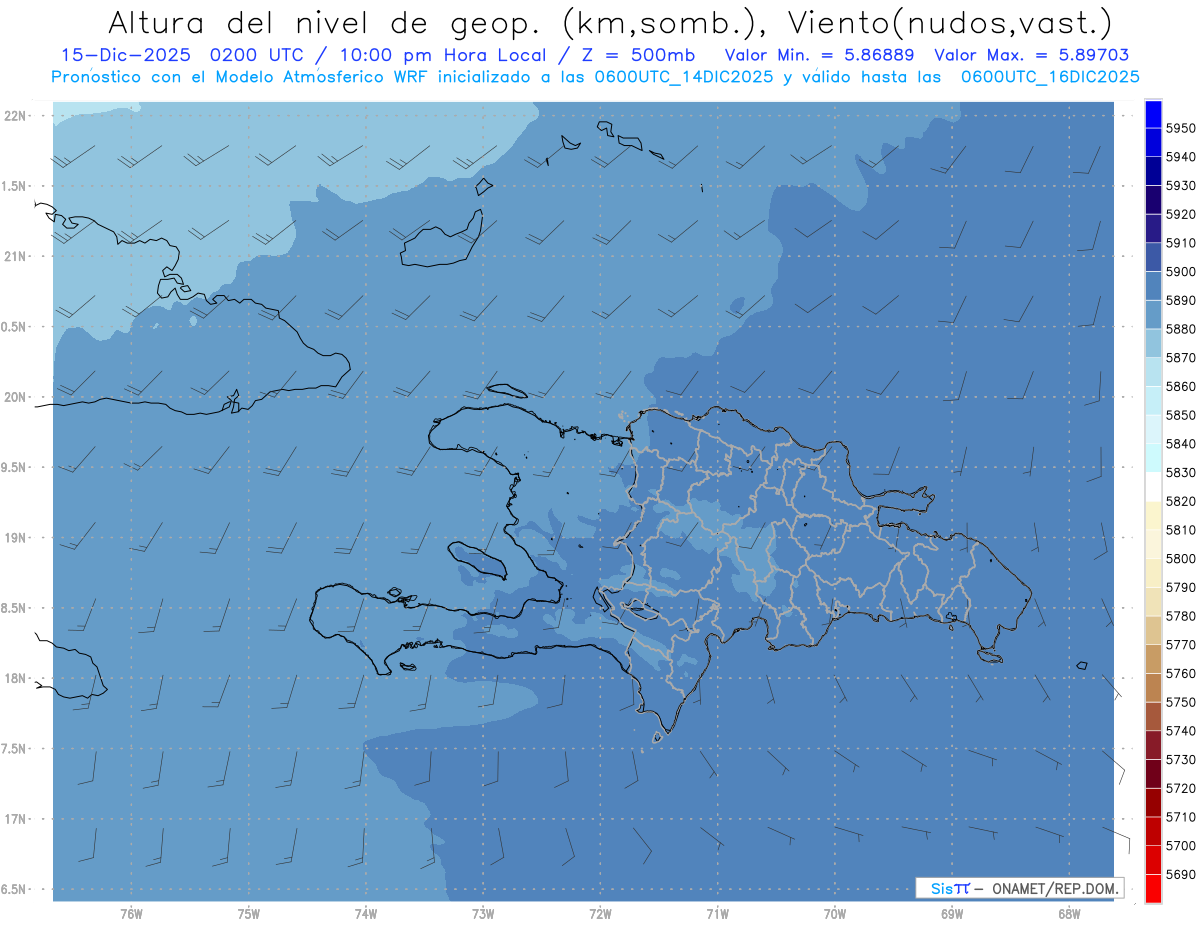Click the '74W' longitude label
Image resolution: width=1200 pixels, height=927 pixels.
[x=366, y=914]
